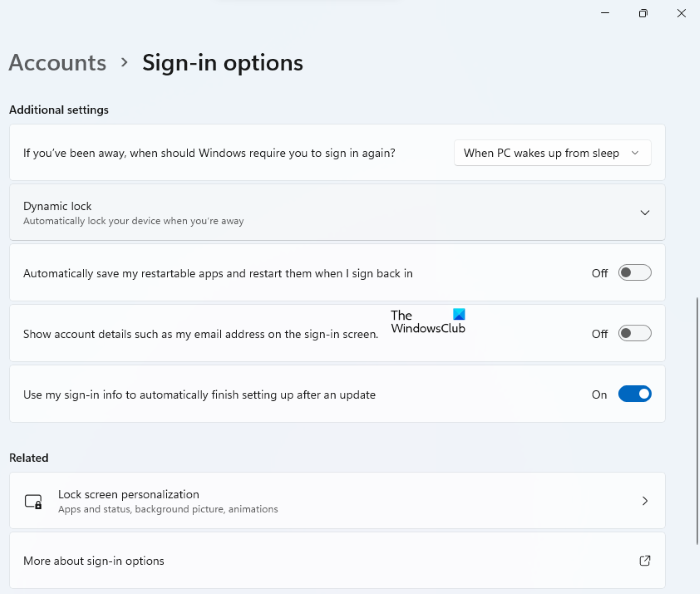700x594 pixels.
Task: Open More about sign-in options link
Action: click(x=94, y=561)
